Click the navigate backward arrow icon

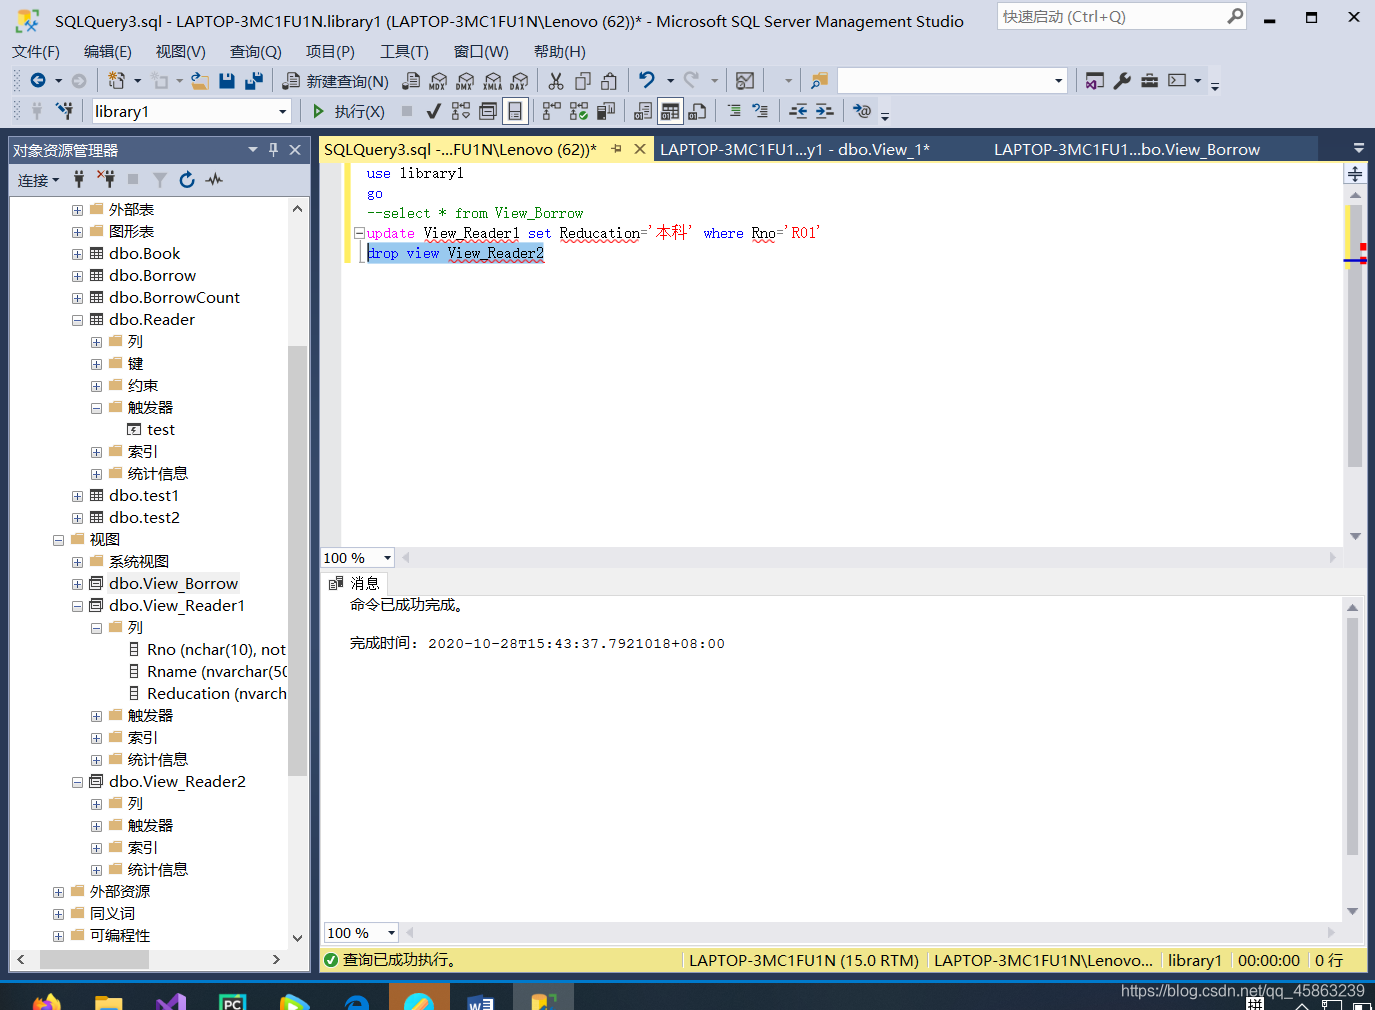[38, 81]
